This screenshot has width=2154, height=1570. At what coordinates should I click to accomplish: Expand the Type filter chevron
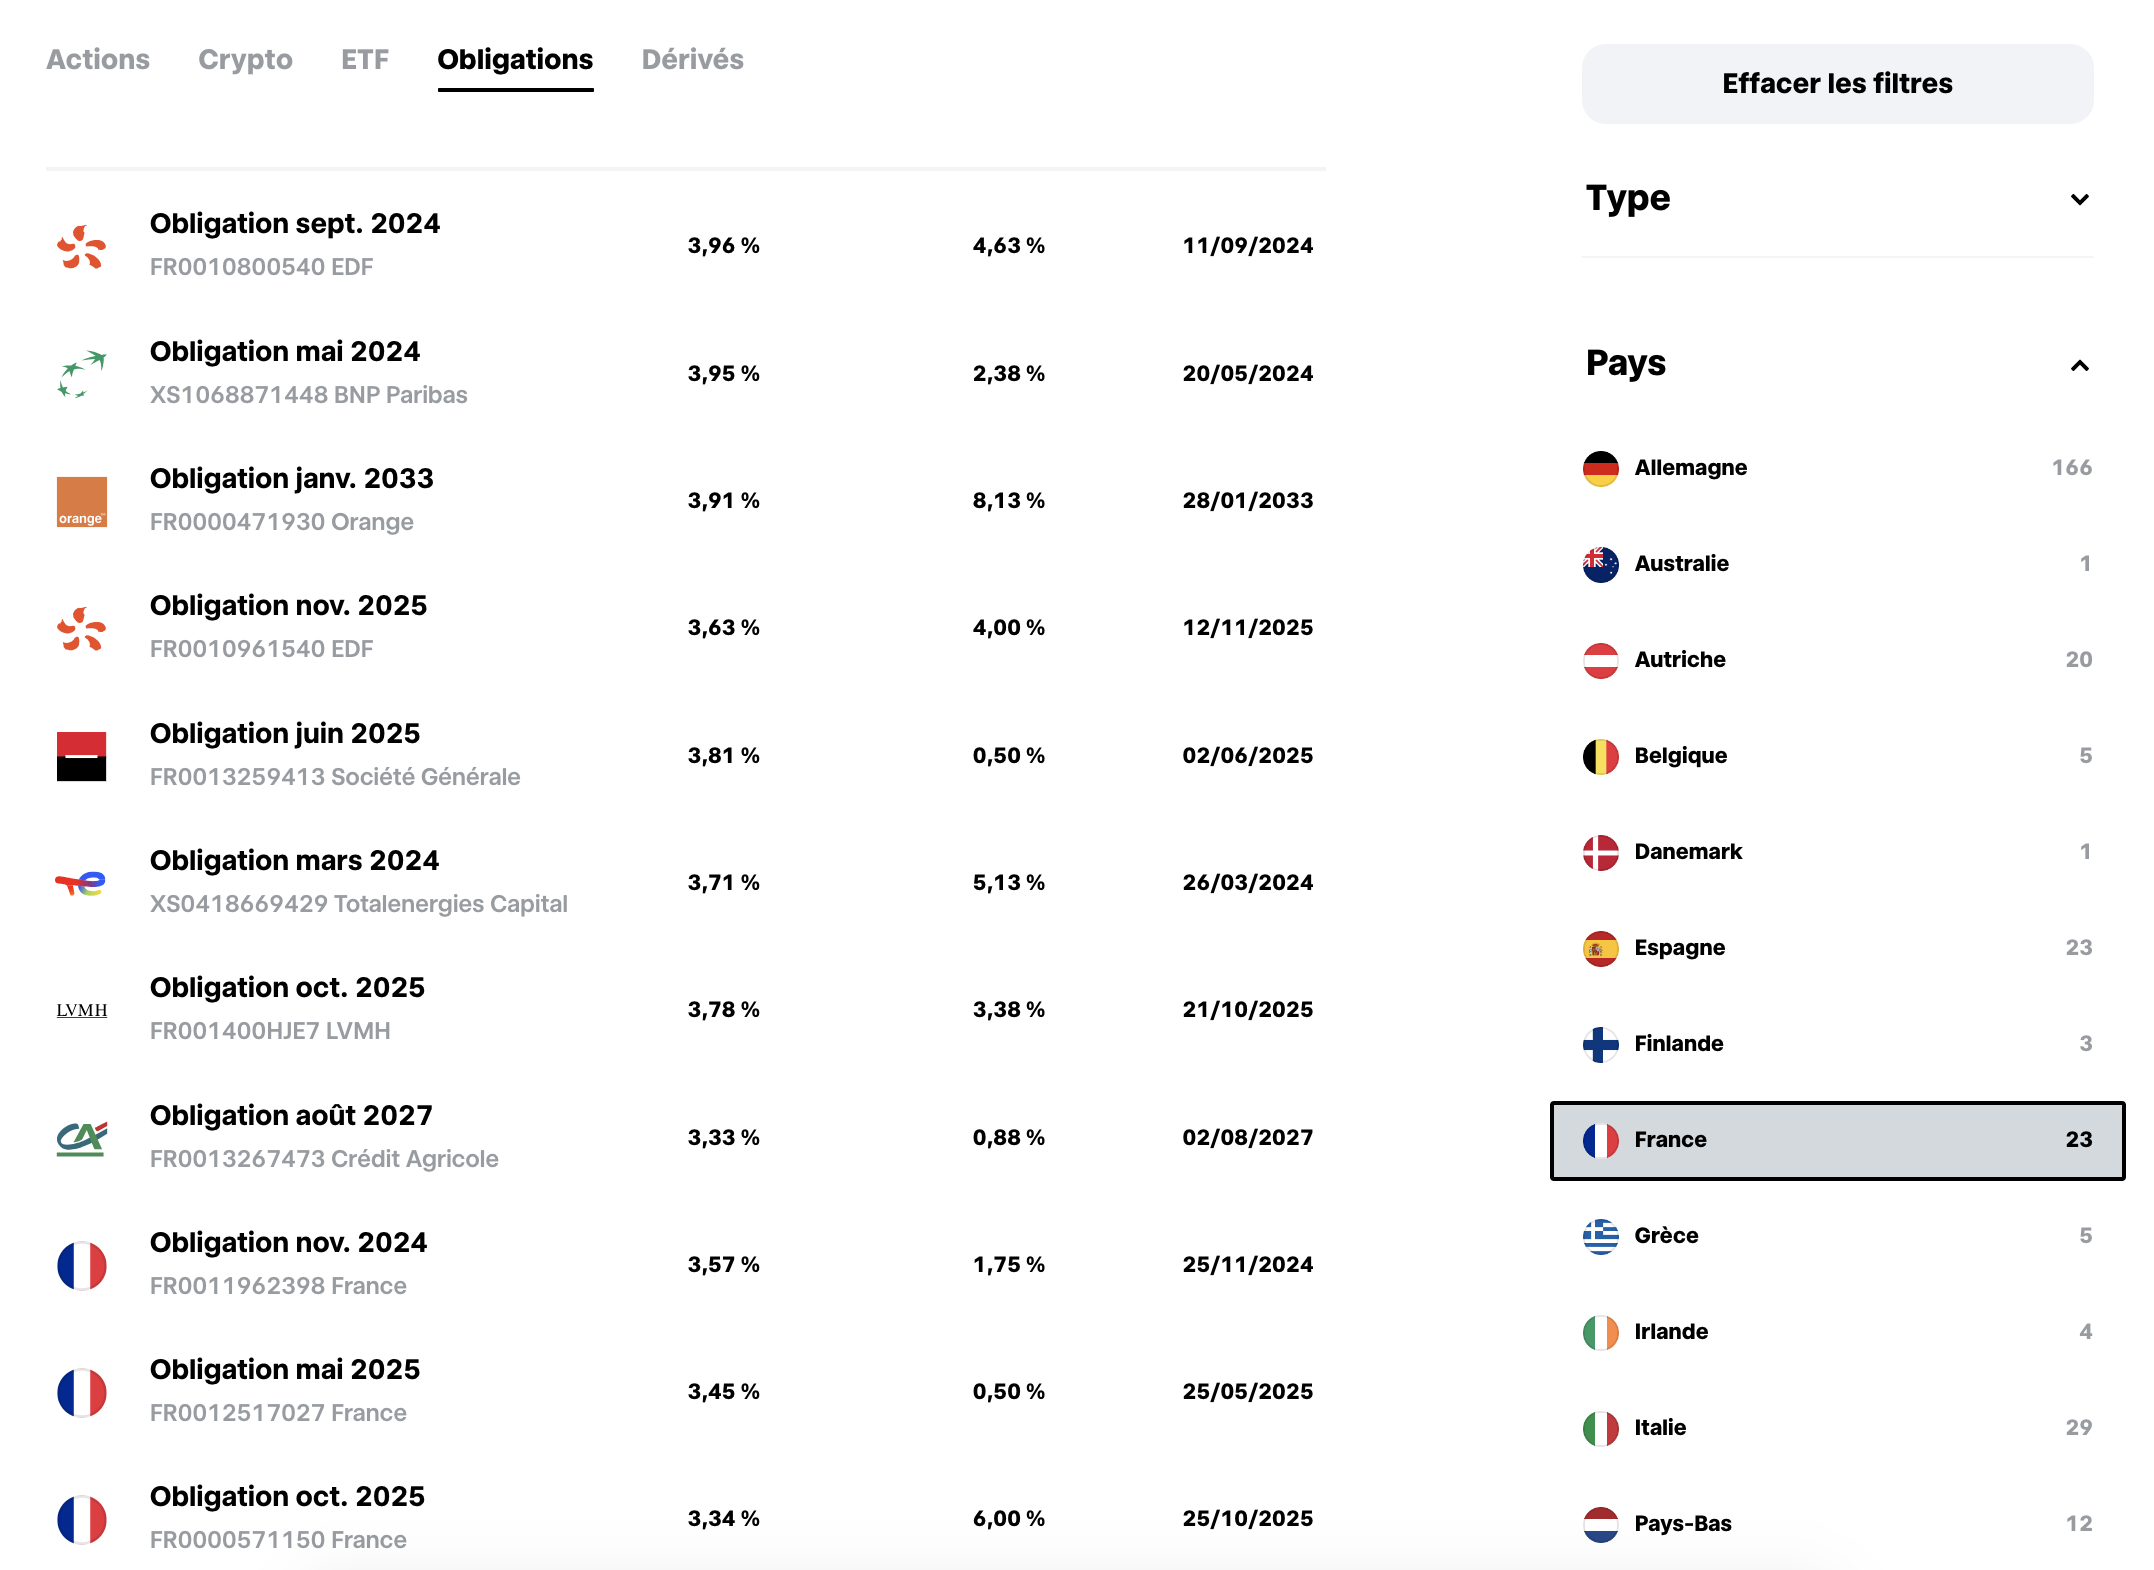[x=2079, y=199]
